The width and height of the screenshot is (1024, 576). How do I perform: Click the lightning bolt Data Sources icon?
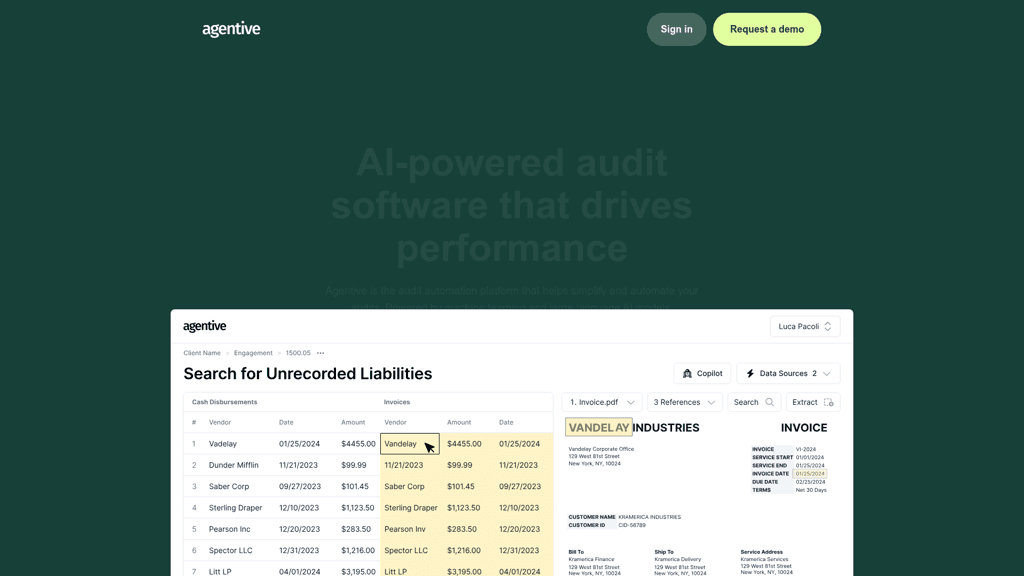tap(750, 373)
